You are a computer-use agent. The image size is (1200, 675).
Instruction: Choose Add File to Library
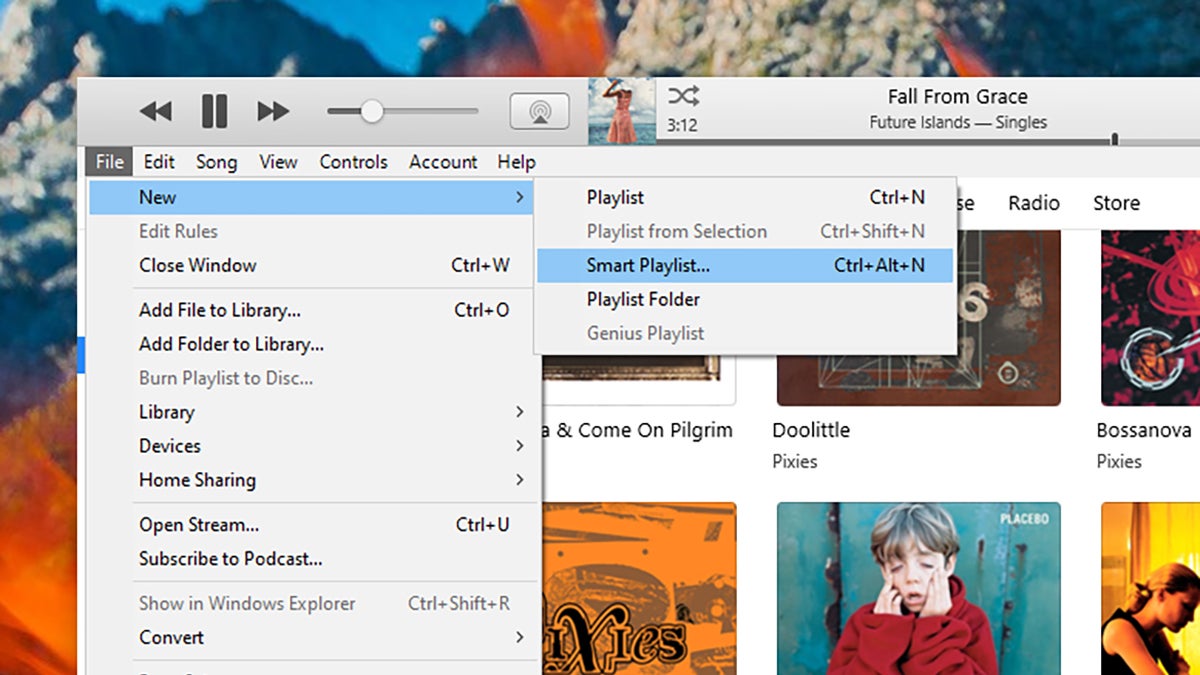220,310
